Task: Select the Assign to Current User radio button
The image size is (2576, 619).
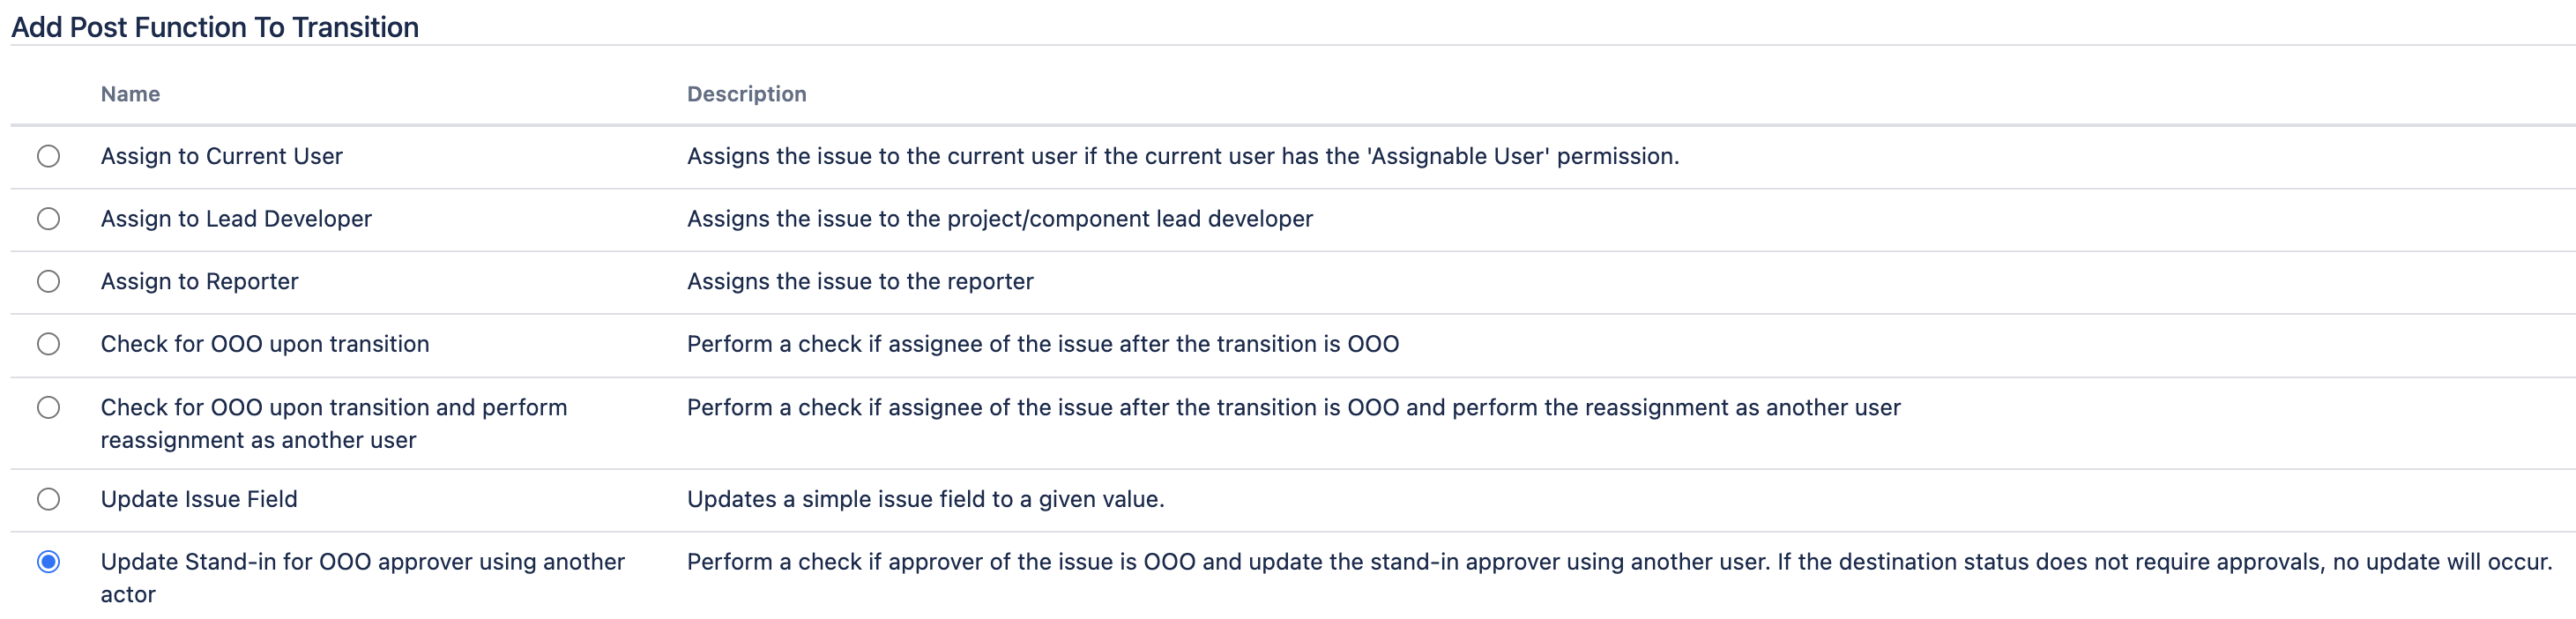Action: pos(48,156)
